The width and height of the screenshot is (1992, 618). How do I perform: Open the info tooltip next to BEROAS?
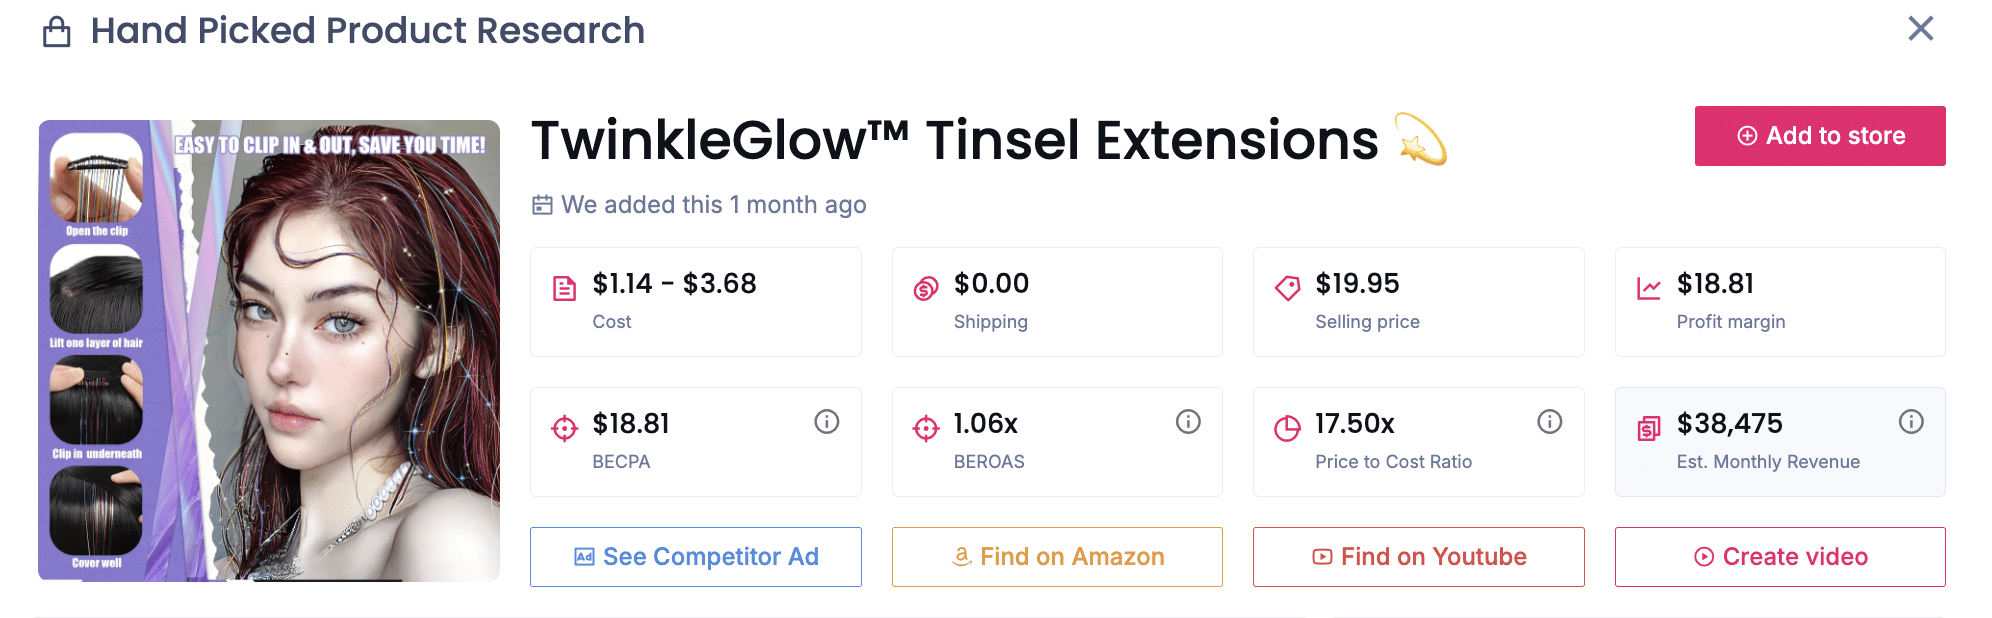click(1187, 421)
